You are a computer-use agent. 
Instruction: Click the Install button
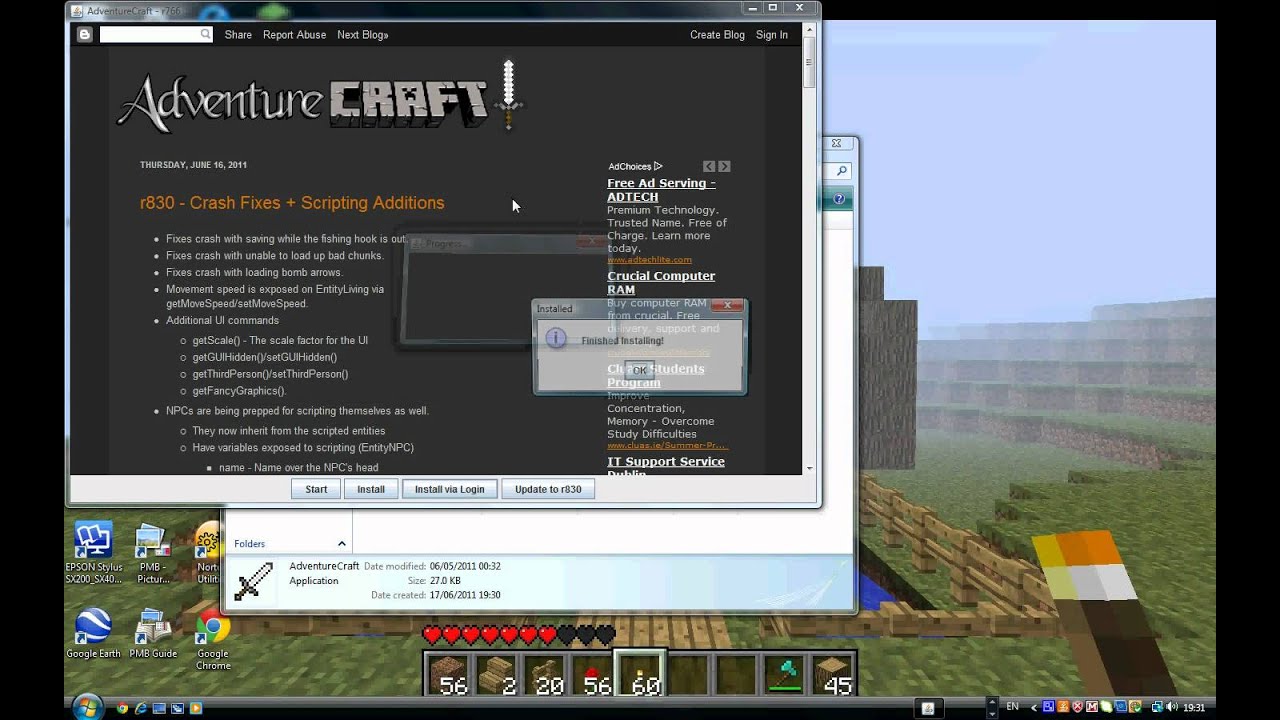point(371,489)
